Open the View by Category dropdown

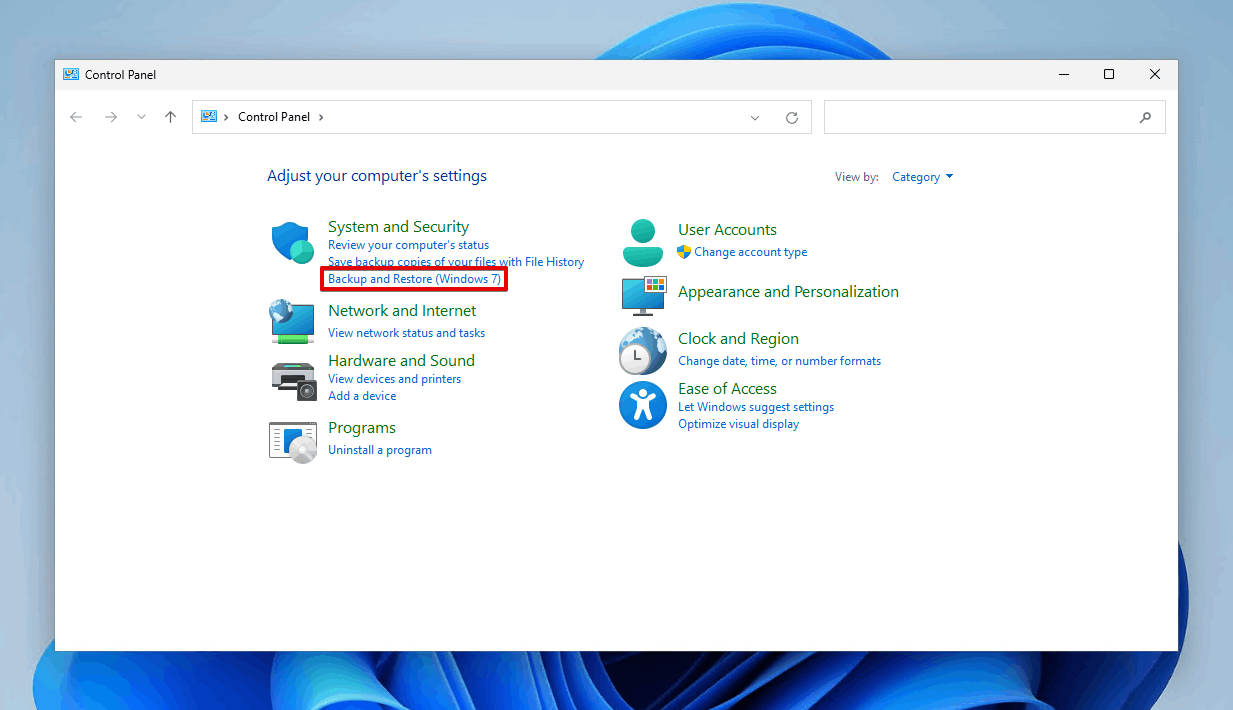[x=921, y=176]
